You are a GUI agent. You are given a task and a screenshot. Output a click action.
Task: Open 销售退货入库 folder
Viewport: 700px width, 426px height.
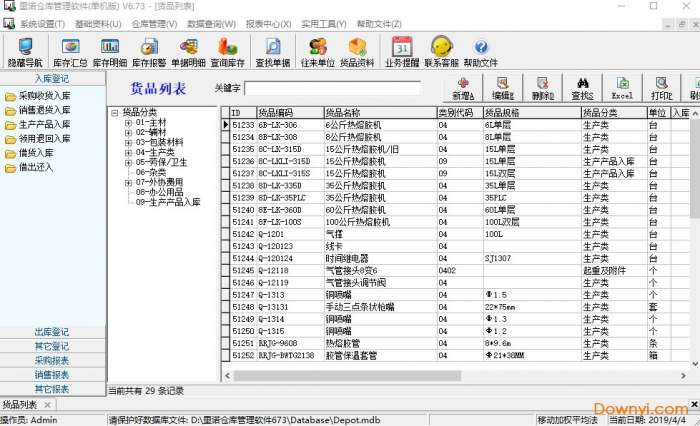[x=38, y=110]
